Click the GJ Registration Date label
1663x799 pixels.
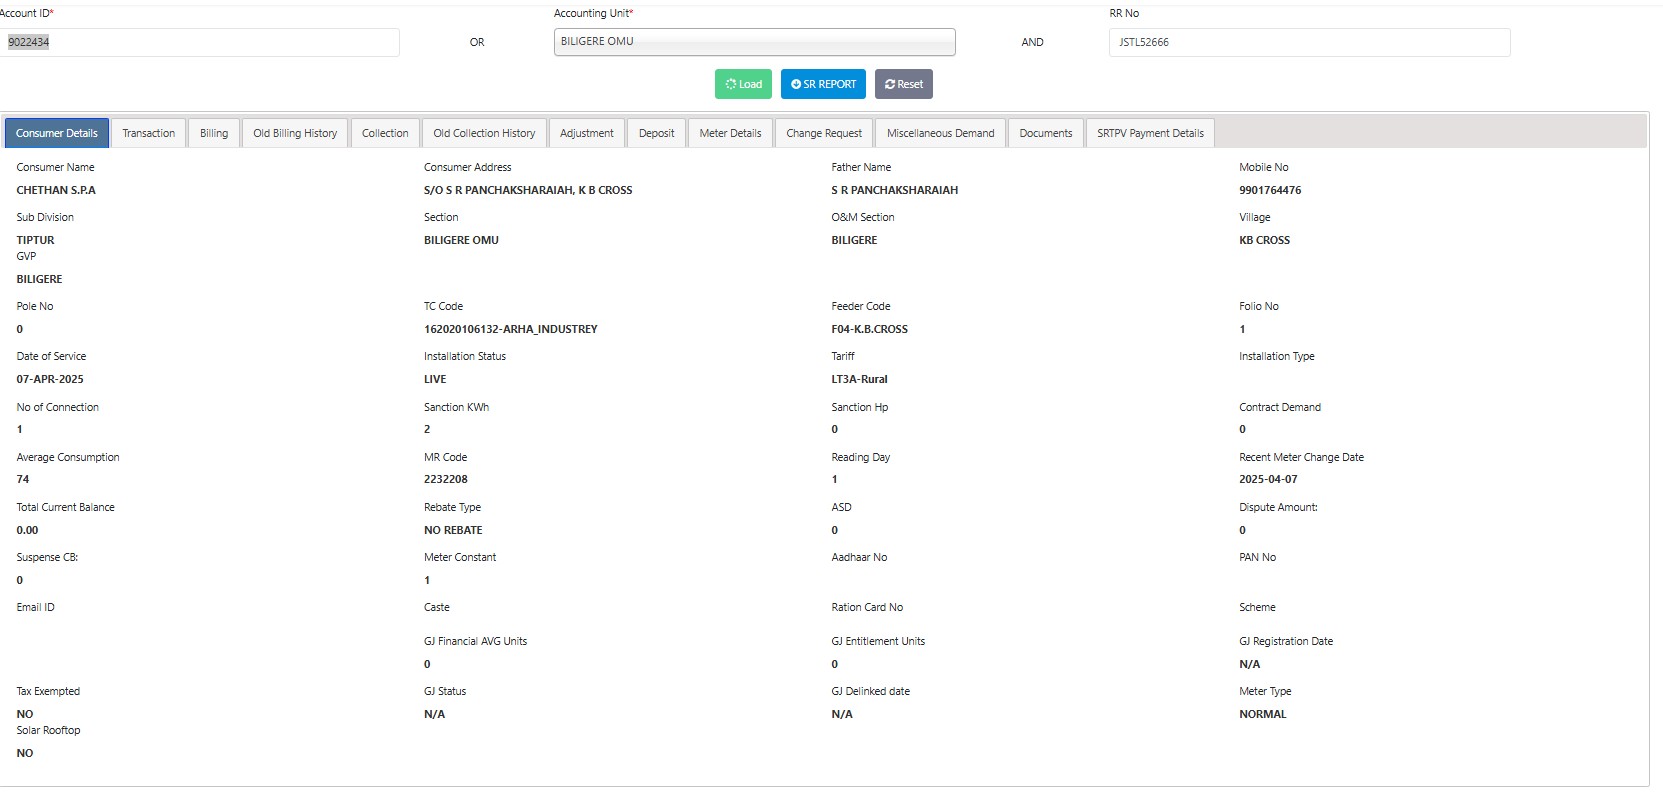coord(1286,641)
